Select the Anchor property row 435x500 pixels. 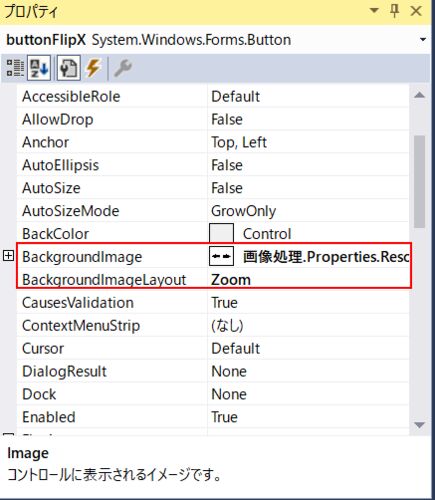213,142
